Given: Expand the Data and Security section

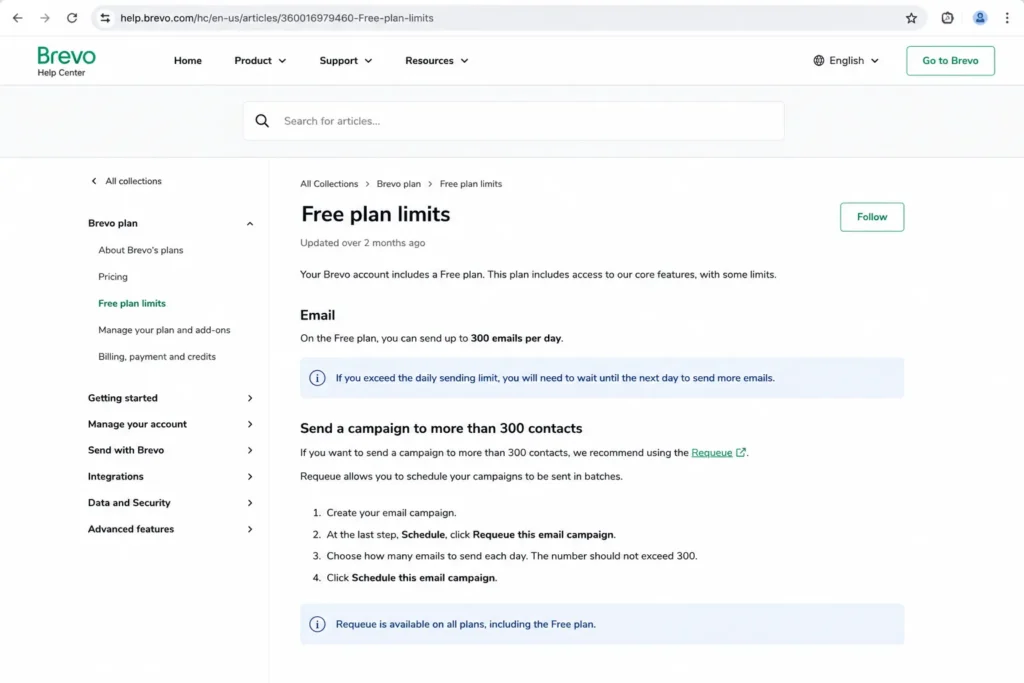Looking at the screenshot, I should [x=249, y=503].
